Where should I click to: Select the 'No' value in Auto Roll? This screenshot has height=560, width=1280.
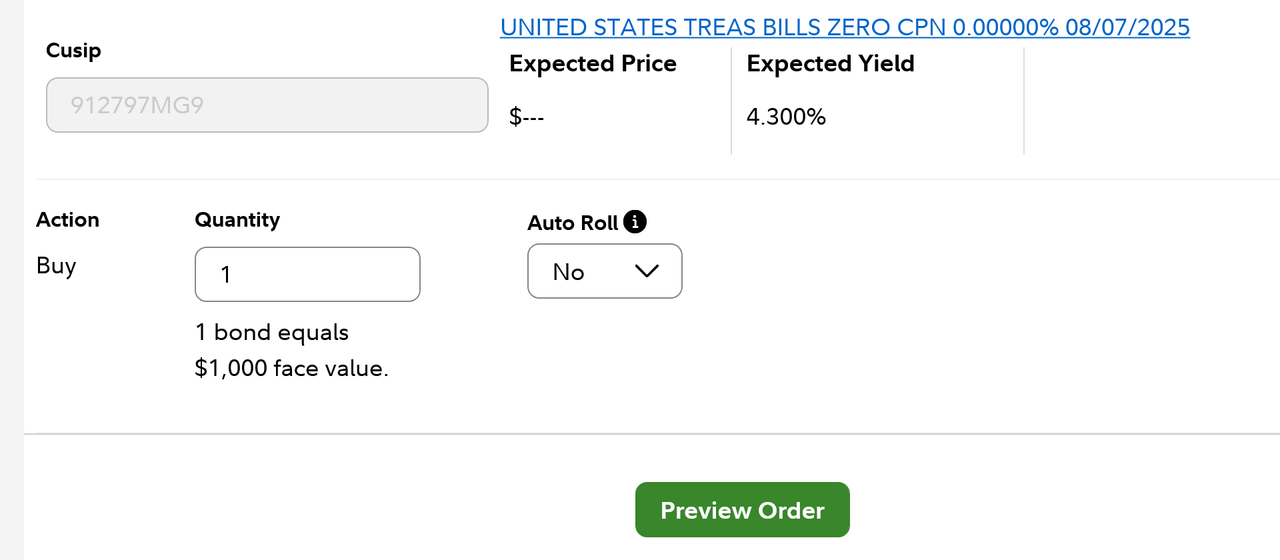coord(569,272)
